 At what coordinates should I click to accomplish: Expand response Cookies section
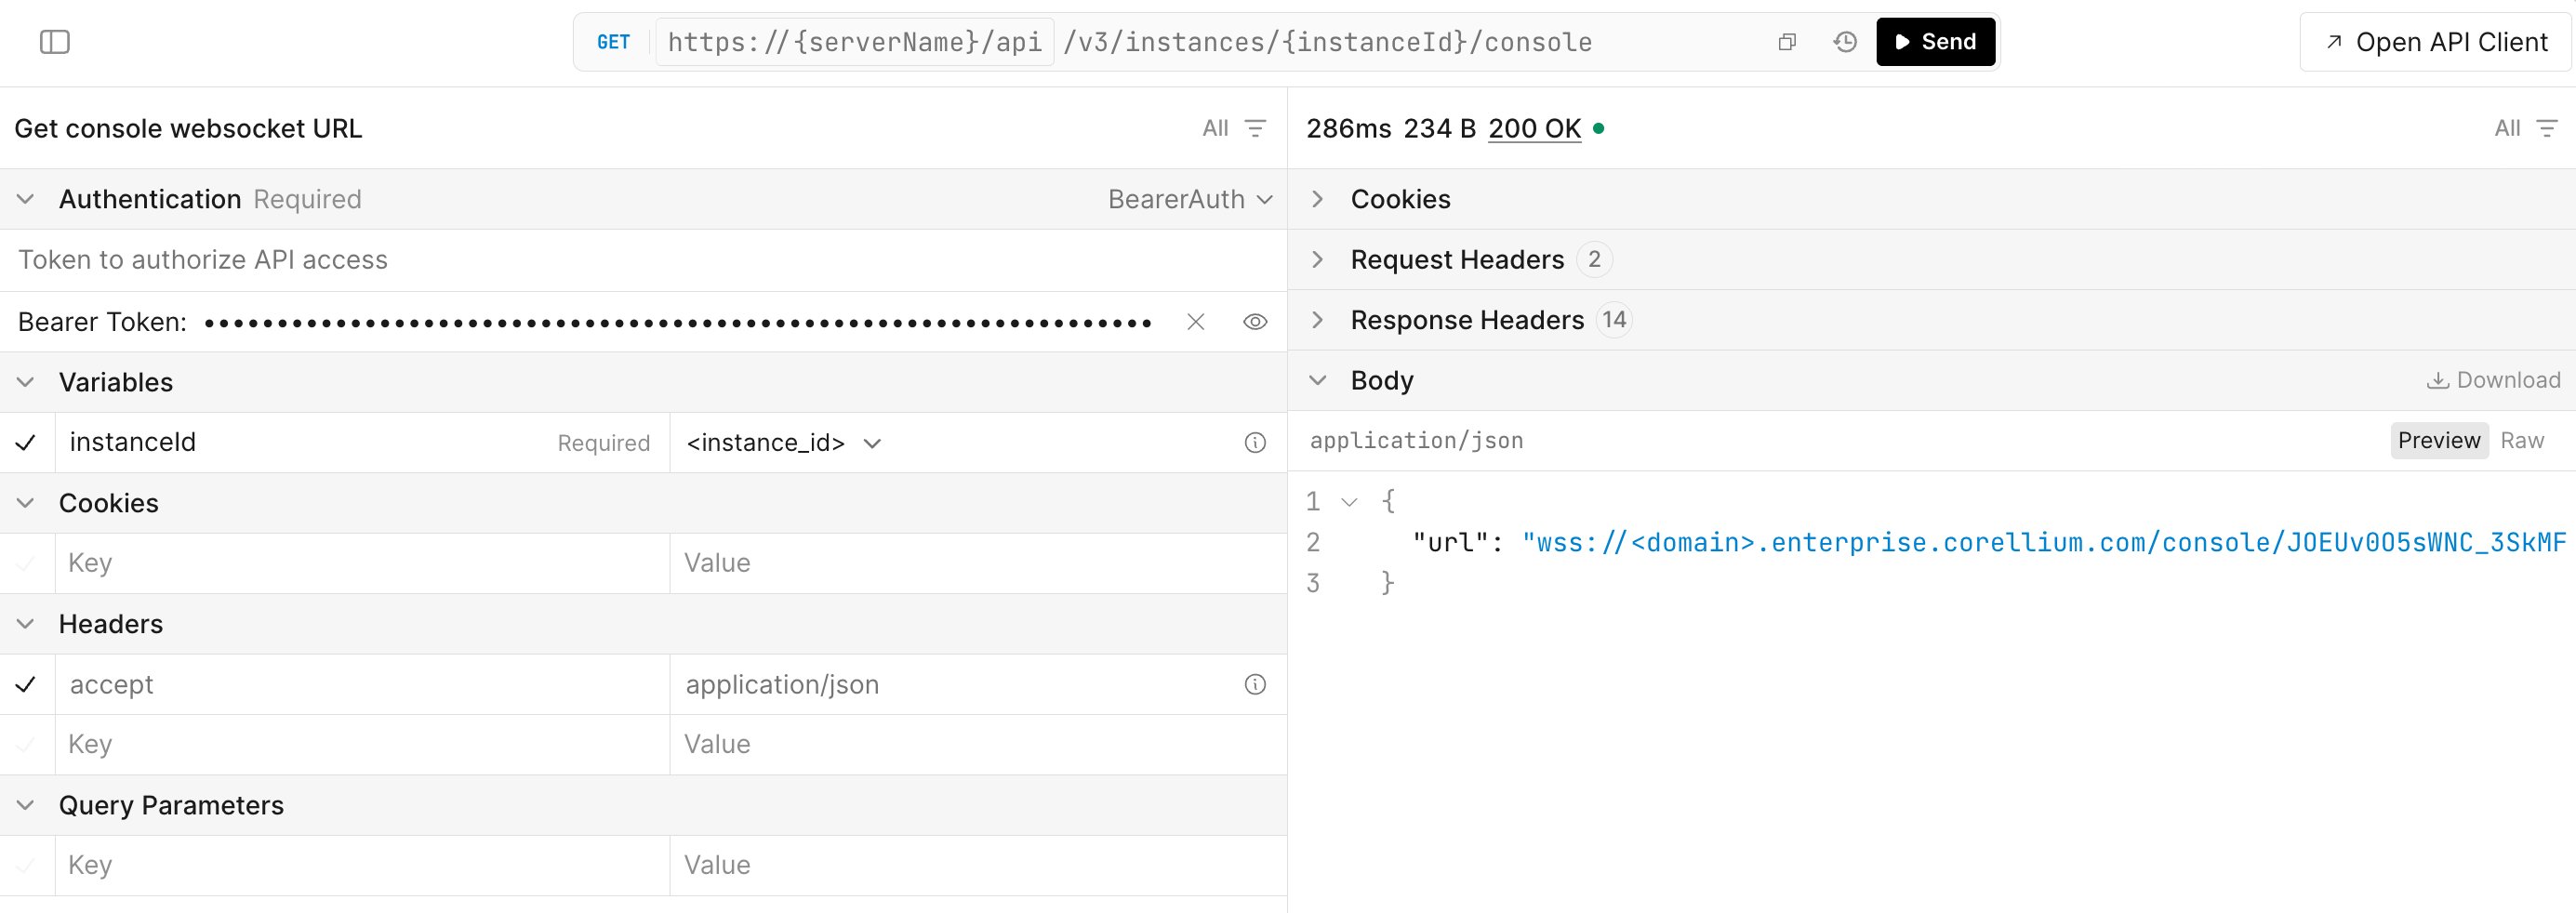coord(1318,199)
